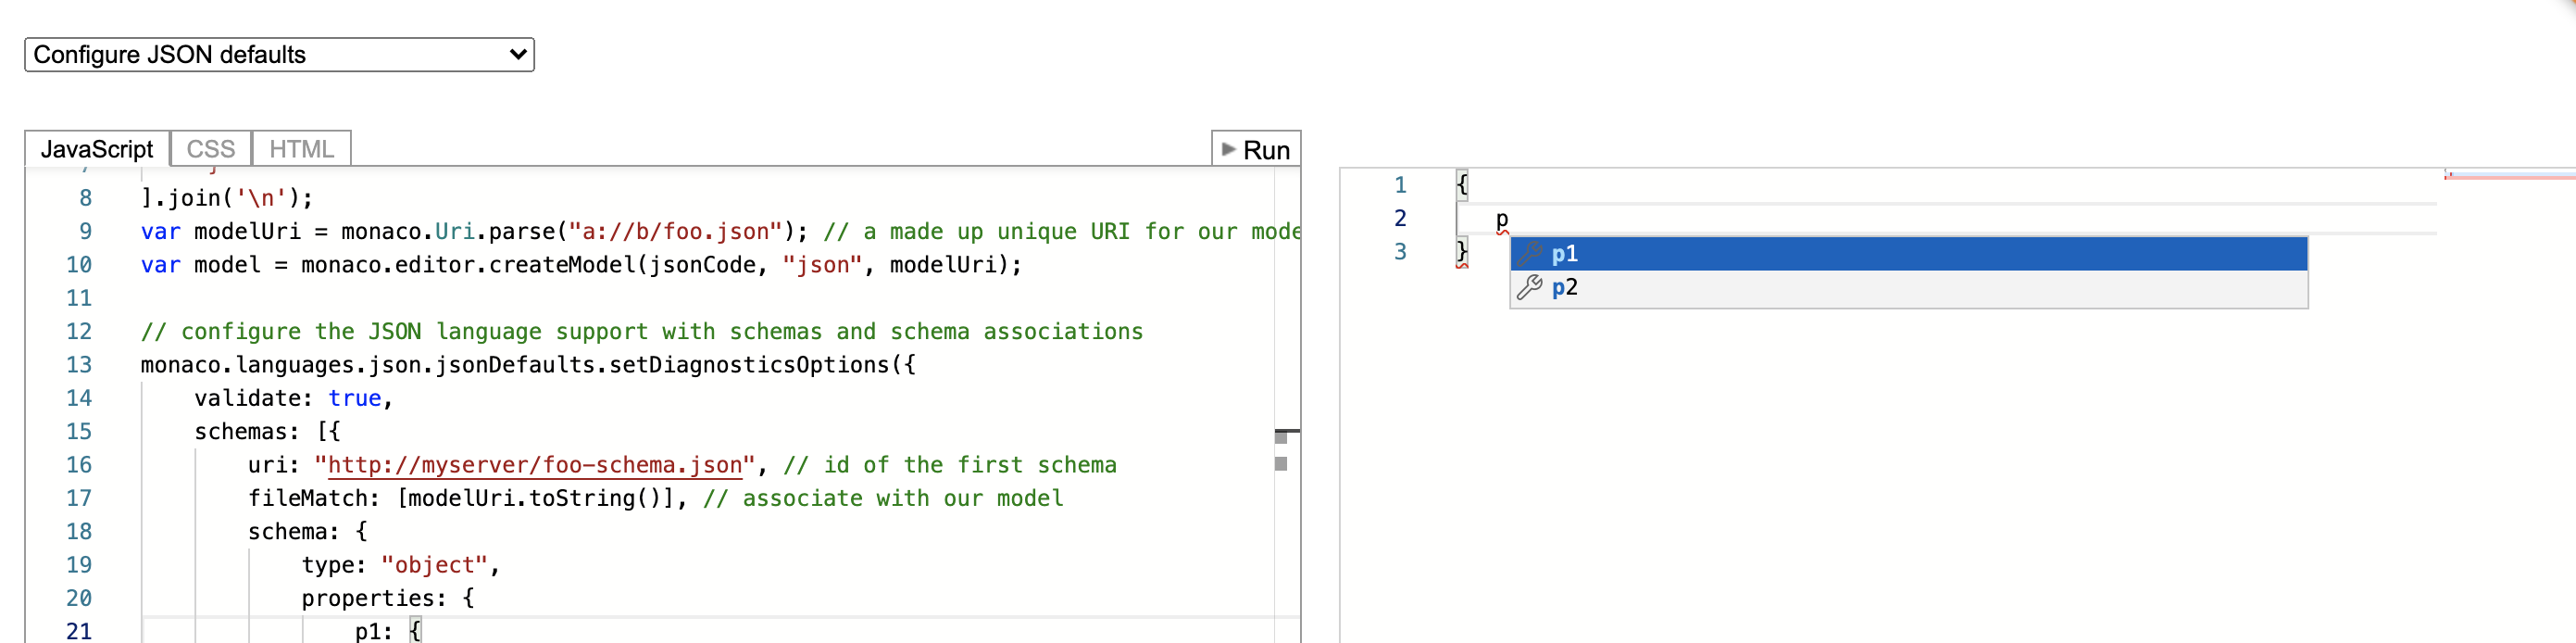
Task: Click 'validate: true,' on line 14
Action: click(294, 398)
